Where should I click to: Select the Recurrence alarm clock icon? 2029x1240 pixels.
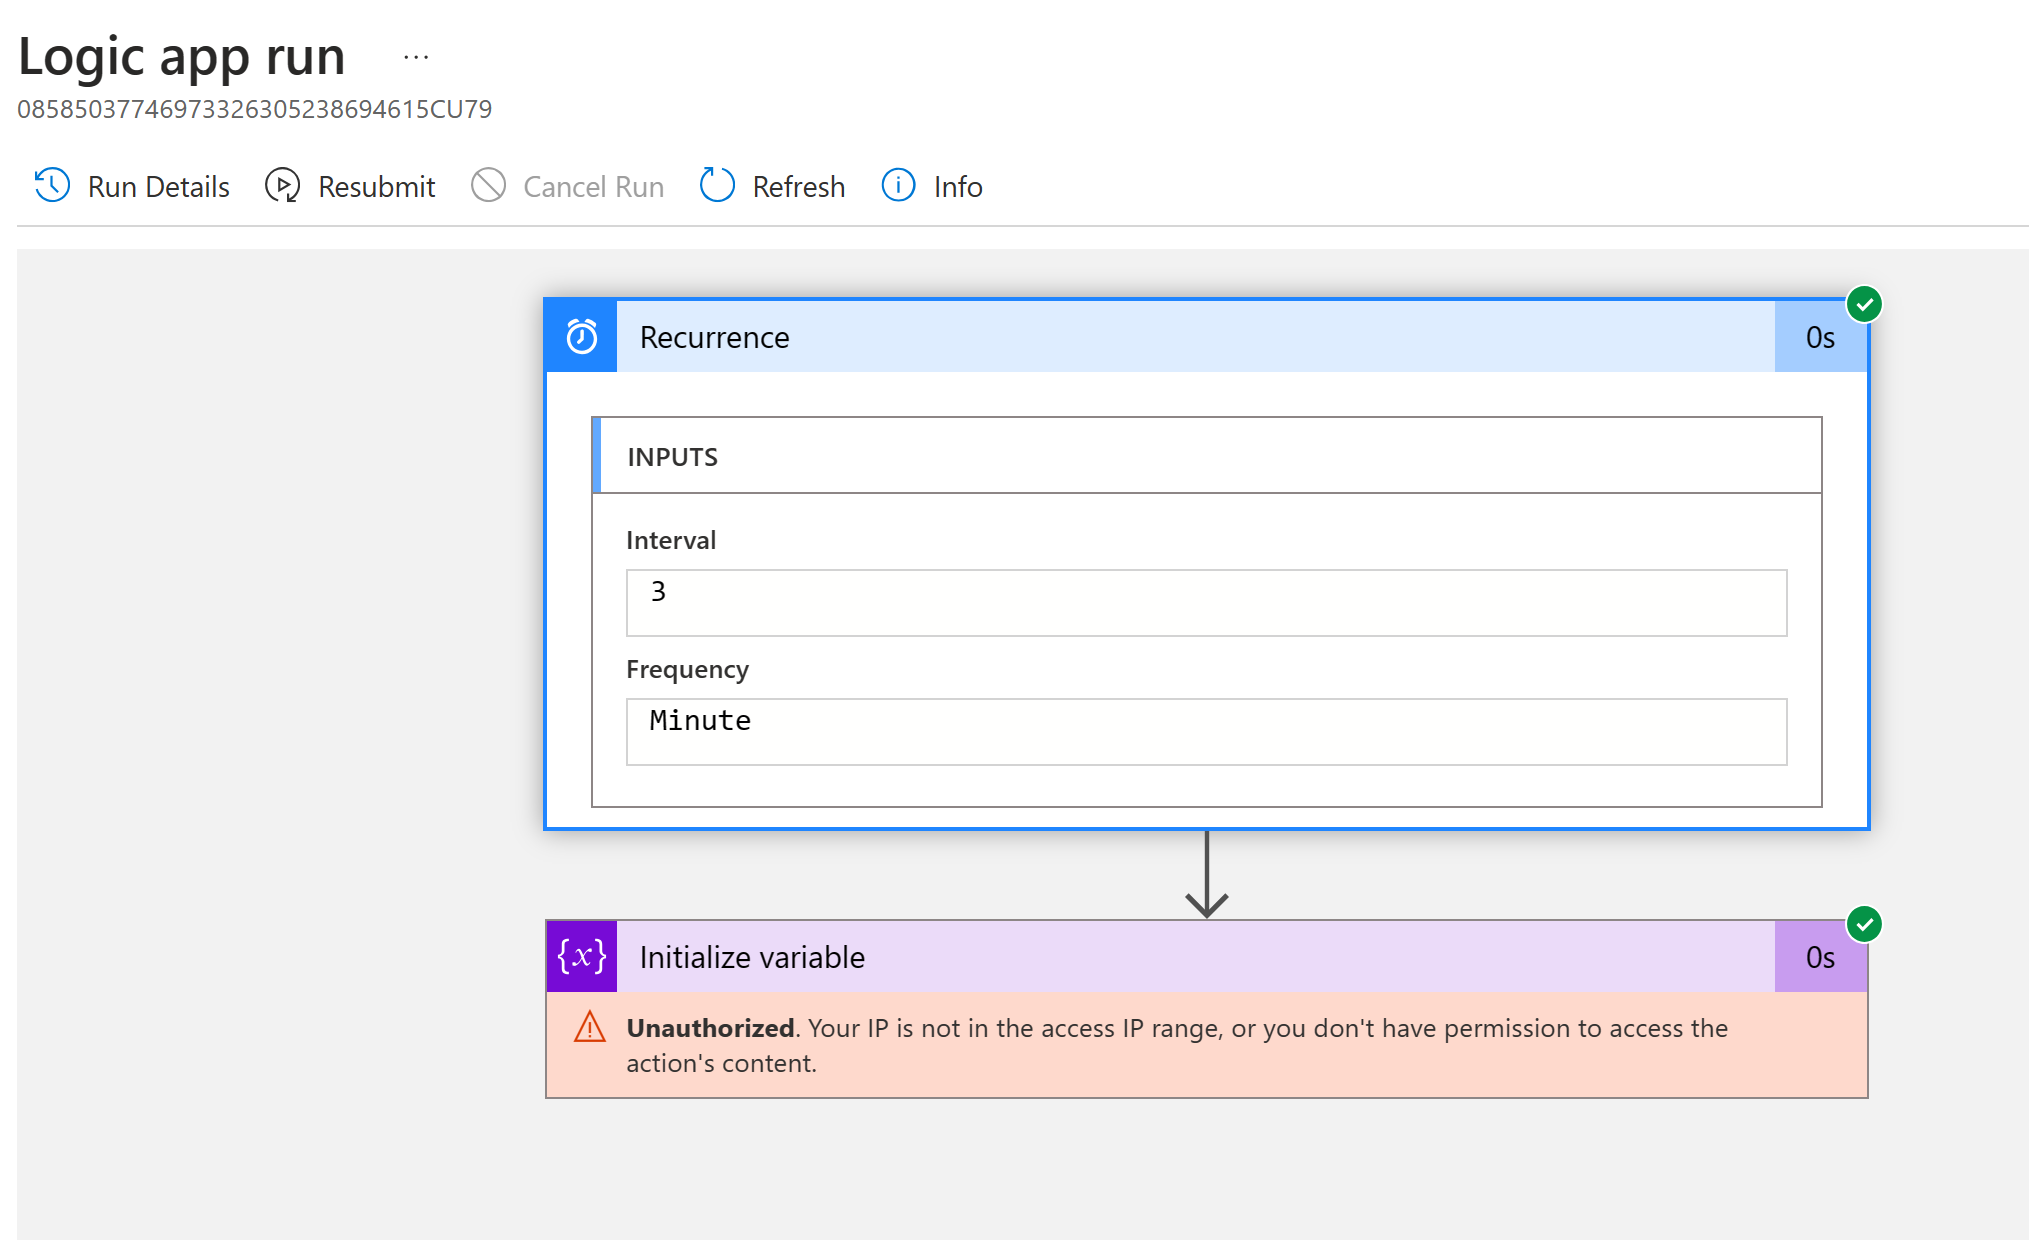click(581, 337)
